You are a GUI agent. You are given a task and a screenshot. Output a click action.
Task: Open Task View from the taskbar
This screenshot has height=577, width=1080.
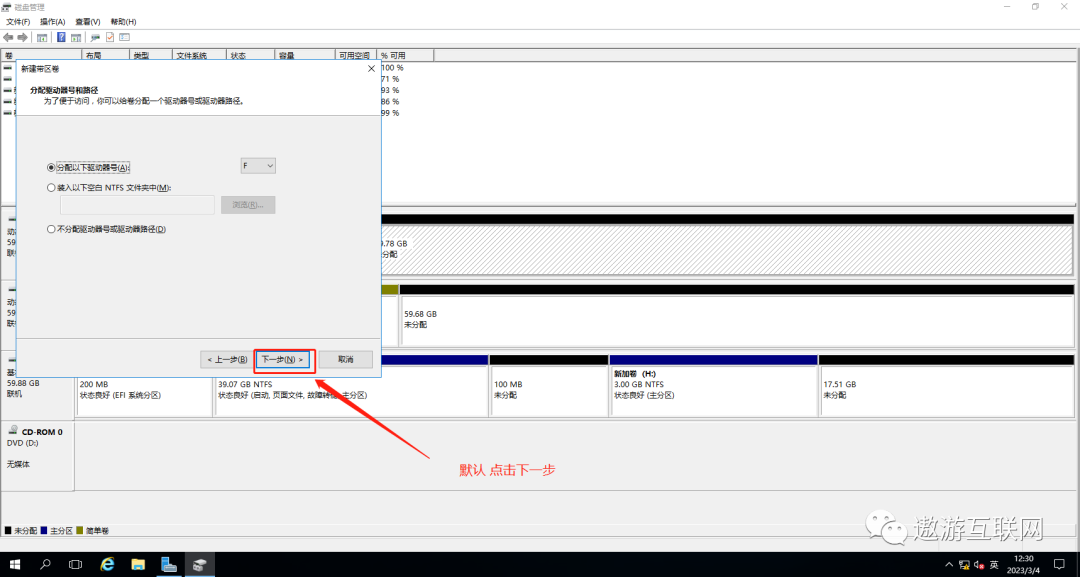pos(76,565)
